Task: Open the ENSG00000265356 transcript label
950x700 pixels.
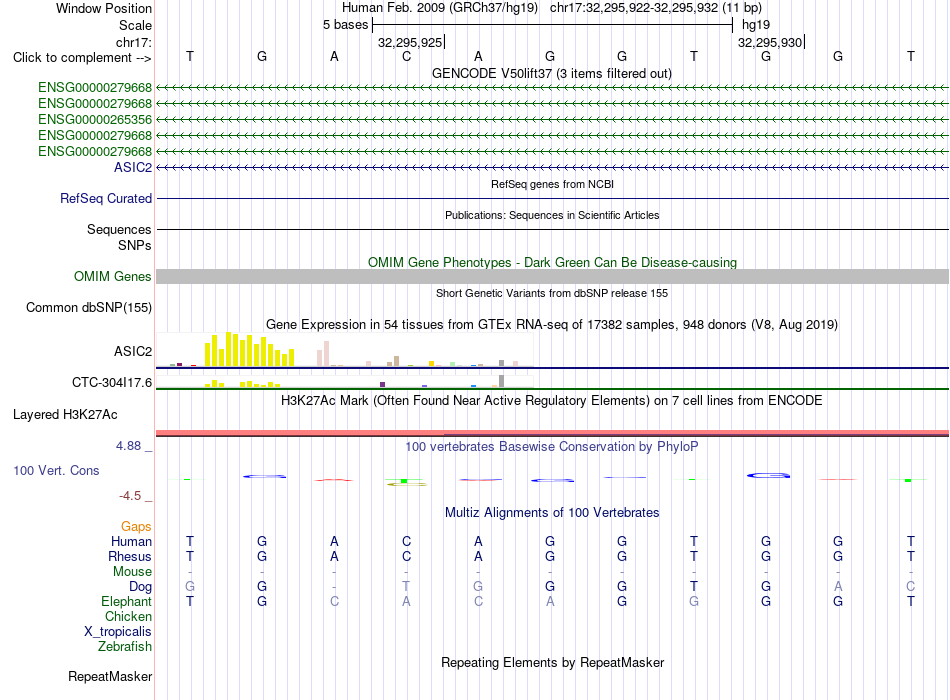Action: pos(95,119)
